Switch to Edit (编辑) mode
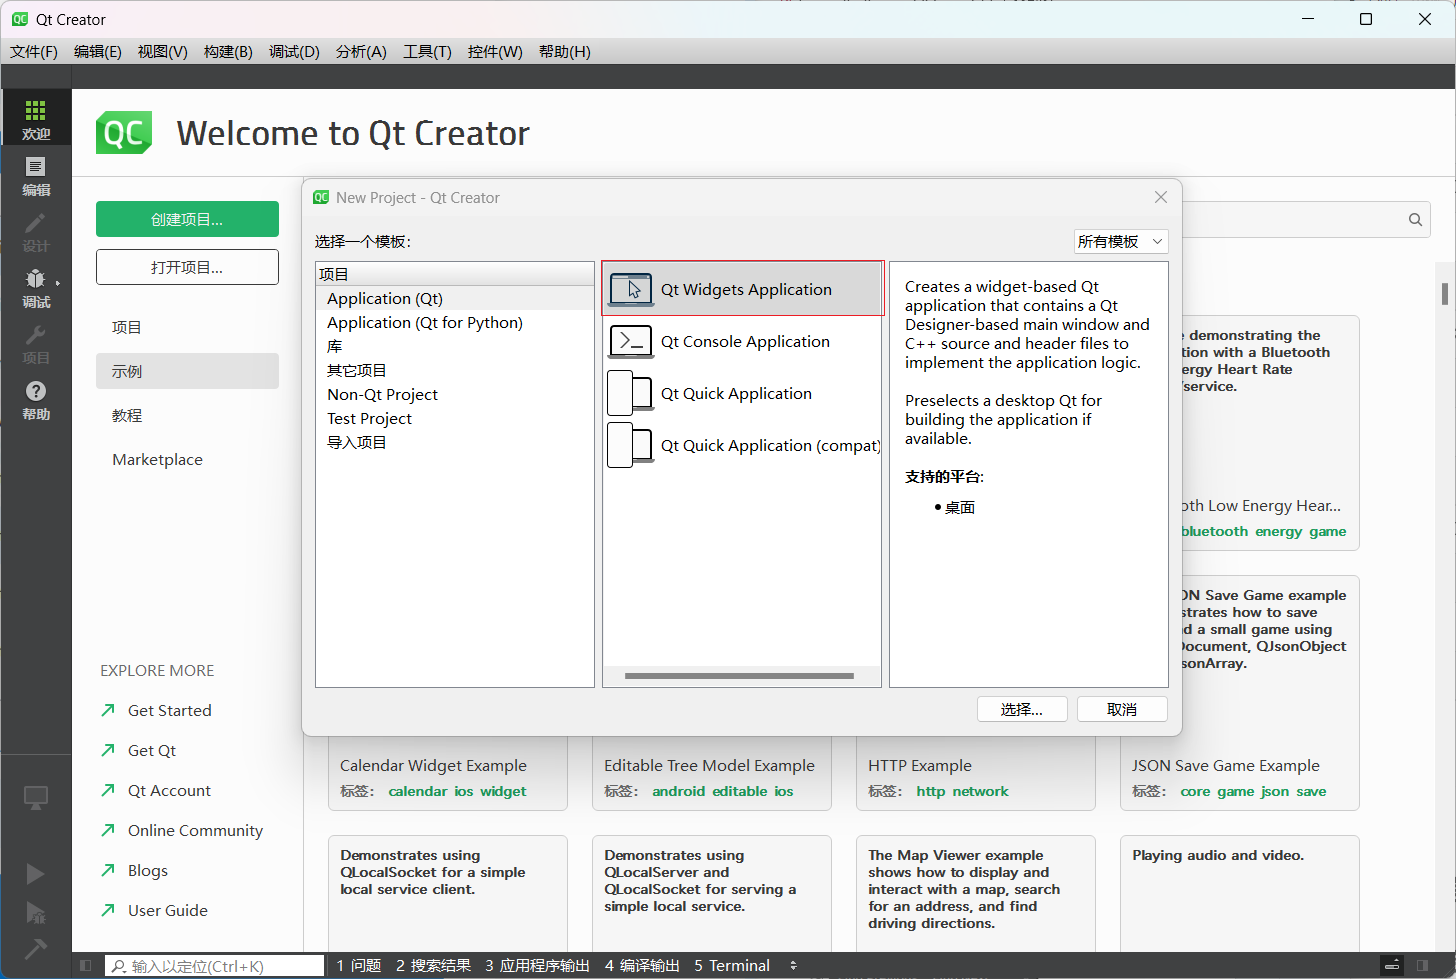1456x979 pixels. pyautogui.click(x=36, y=175)
